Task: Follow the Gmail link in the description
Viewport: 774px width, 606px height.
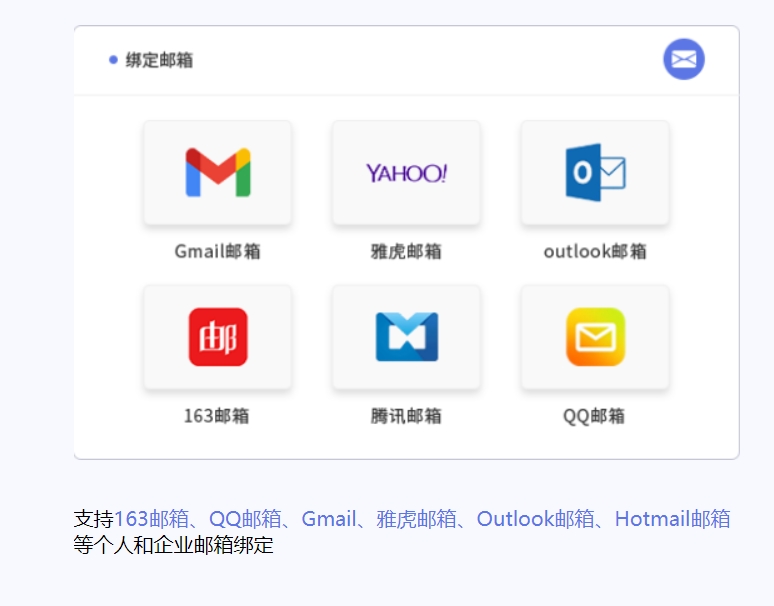Action: [329, 519]
